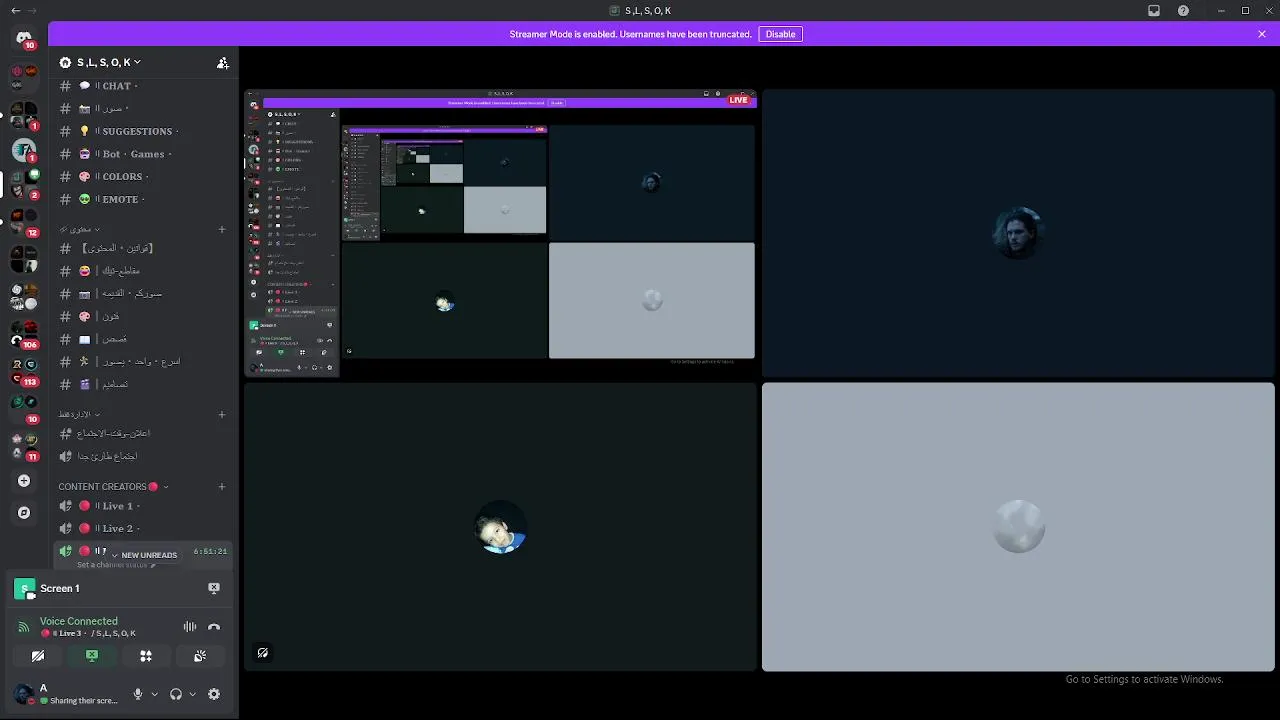Screen dimensions: 1280x720
Task: Stop streaming using Screen 1 stop icon
Action: tap(213, 588)
